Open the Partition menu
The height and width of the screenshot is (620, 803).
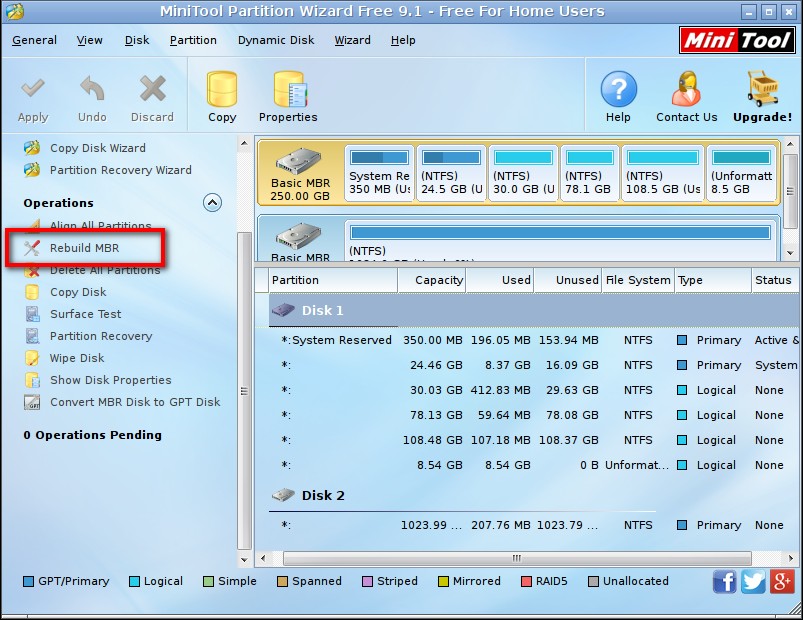coord(193,40)
